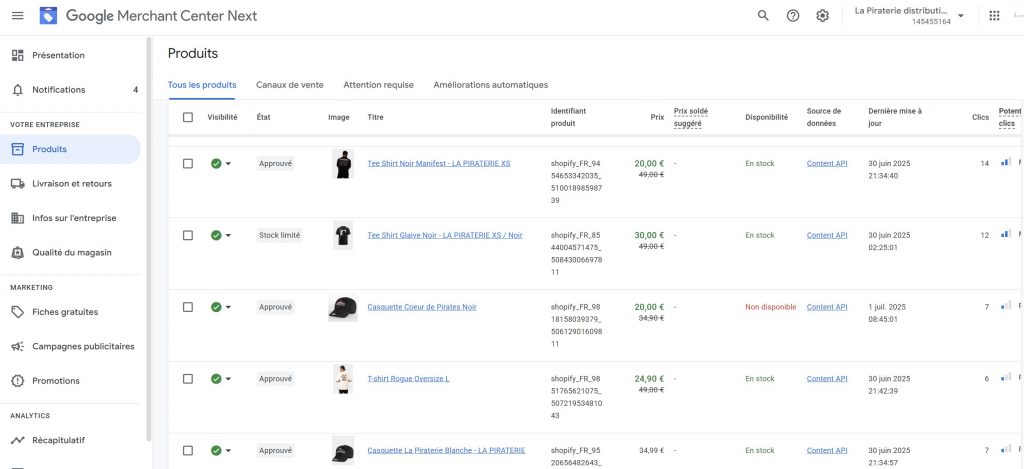The height and width of the screenshot is (469, 1024).
Task: Sort by the Clics column header
Action: 980,118
